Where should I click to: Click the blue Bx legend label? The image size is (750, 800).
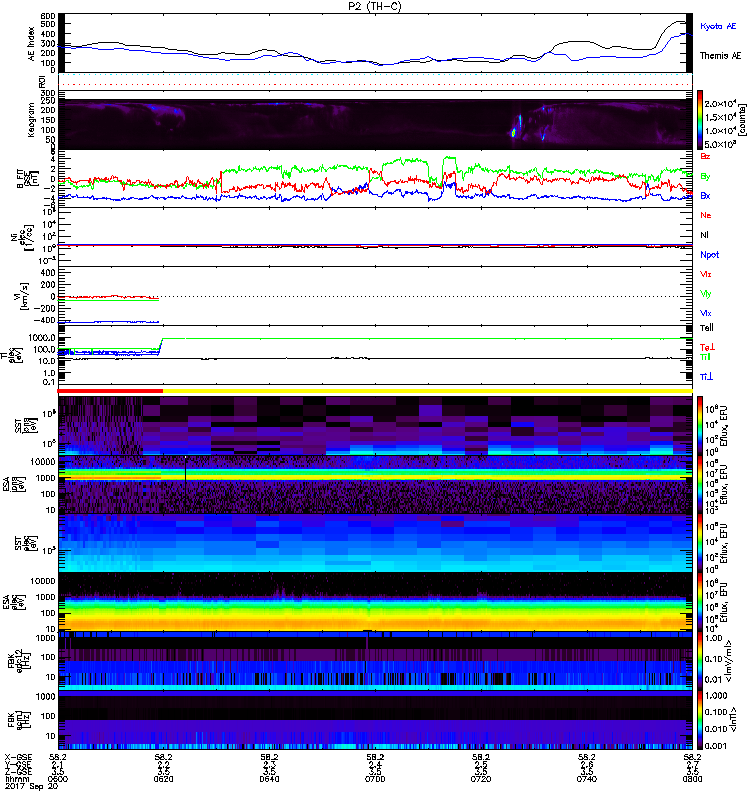(705, 195)
